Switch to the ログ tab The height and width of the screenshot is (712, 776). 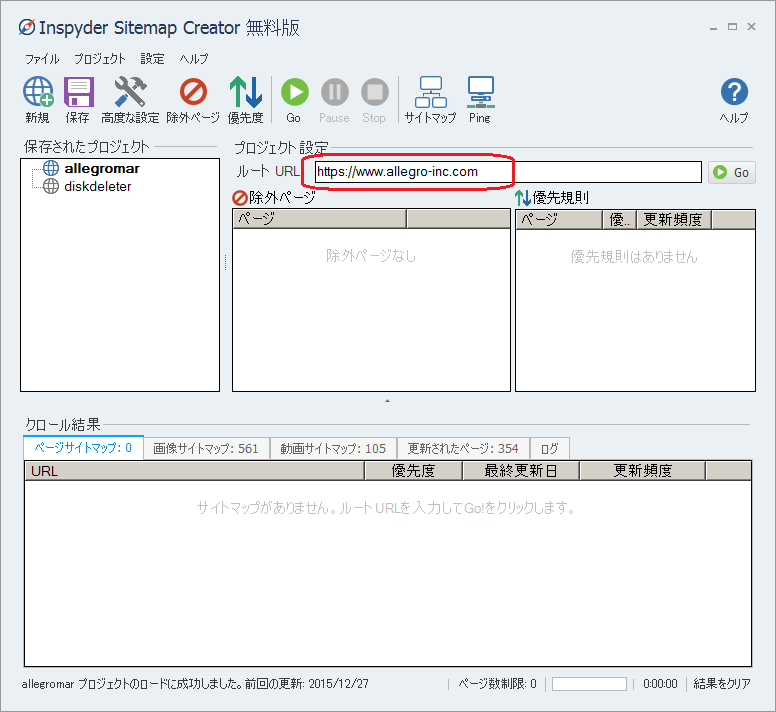pos(549,448)
